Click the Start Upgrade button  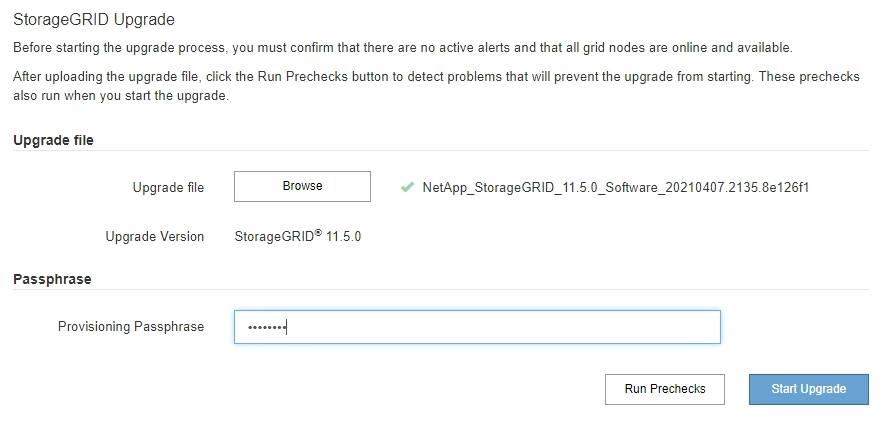coord(809,389)
